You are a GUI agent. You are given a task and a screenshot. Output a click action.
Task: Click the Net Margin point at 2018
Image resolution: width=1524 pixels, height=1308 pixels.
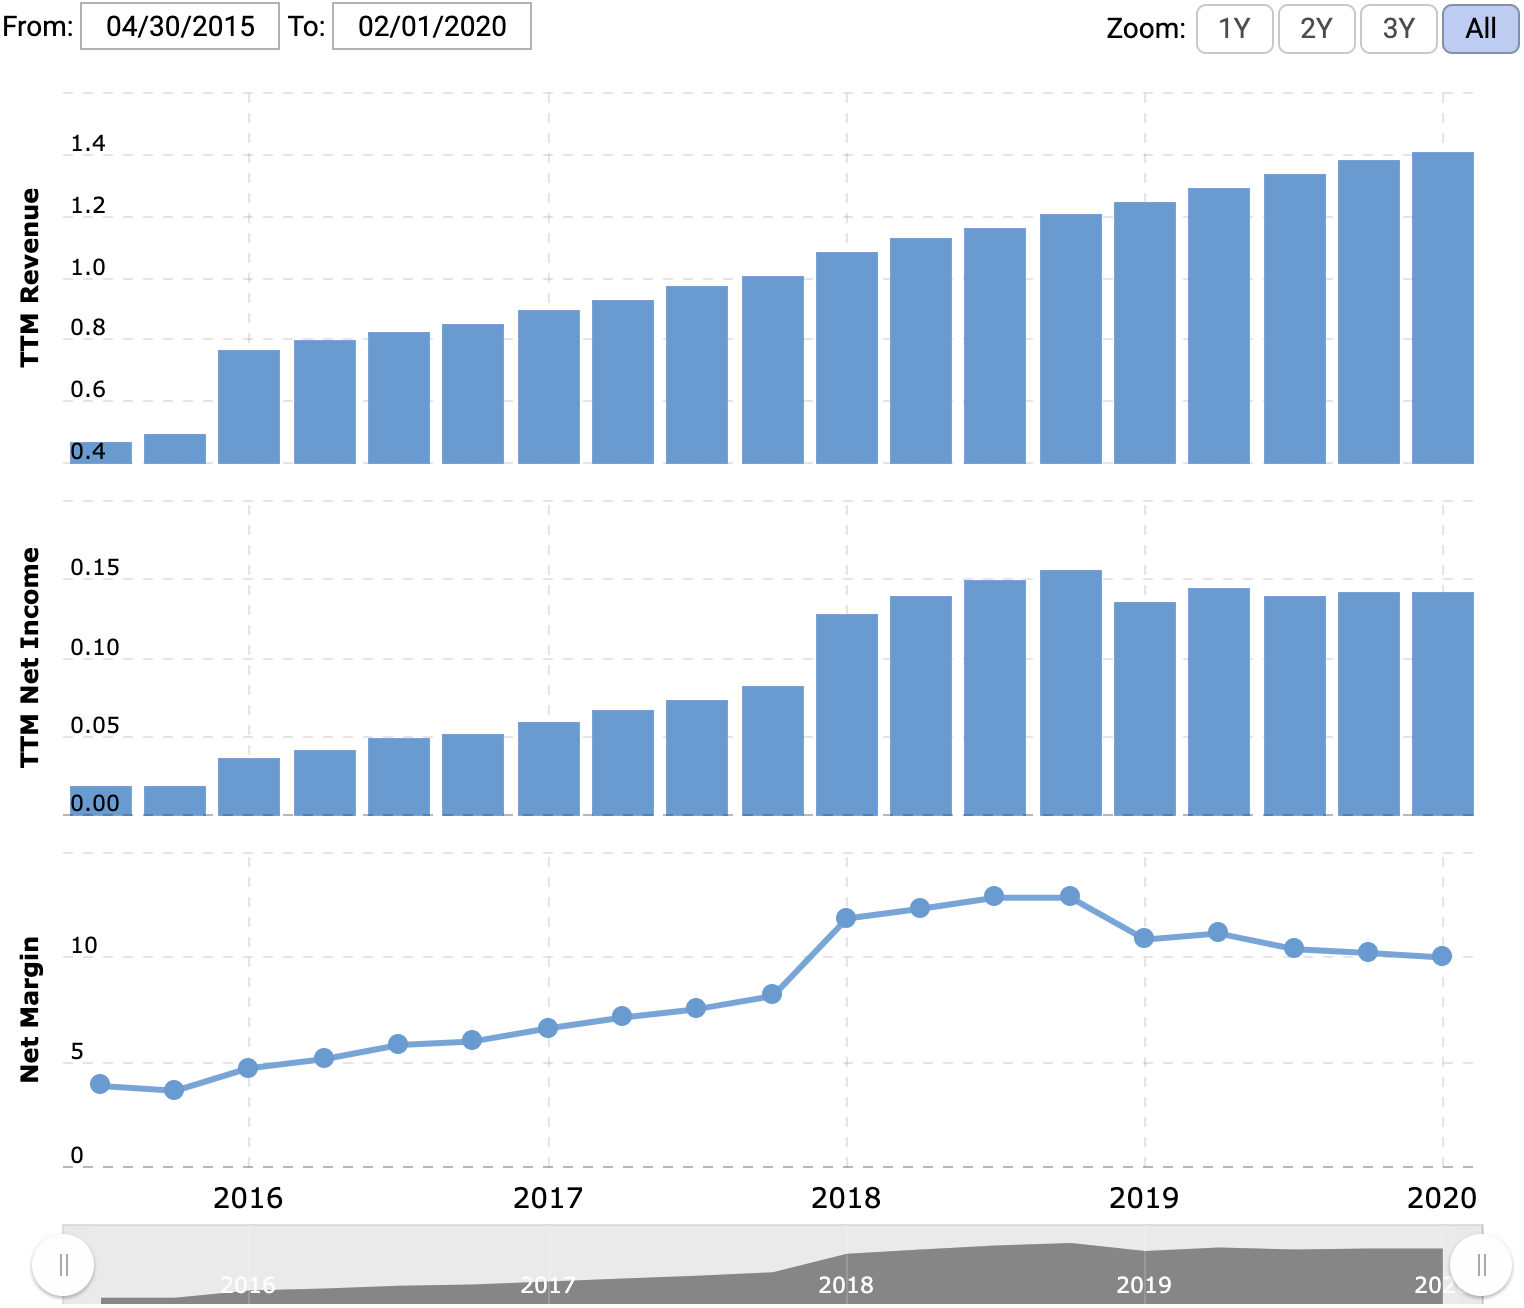click(846, 918)
